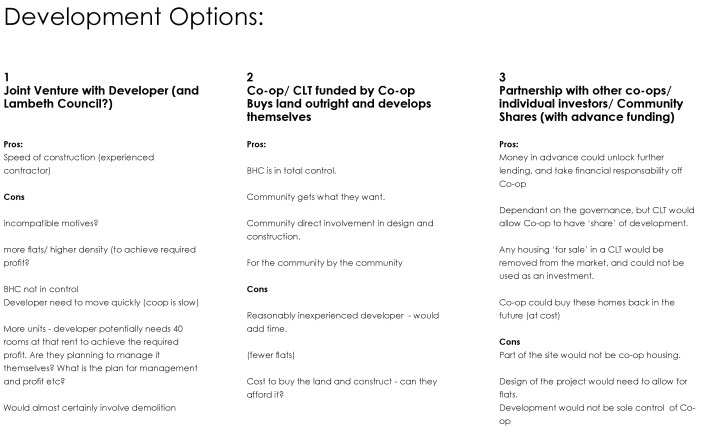Click the "Pros:" label under option 3
Image resolution: width=702 pixels, height=433 pixels.
pyautogui.click(x=508, y=144)
